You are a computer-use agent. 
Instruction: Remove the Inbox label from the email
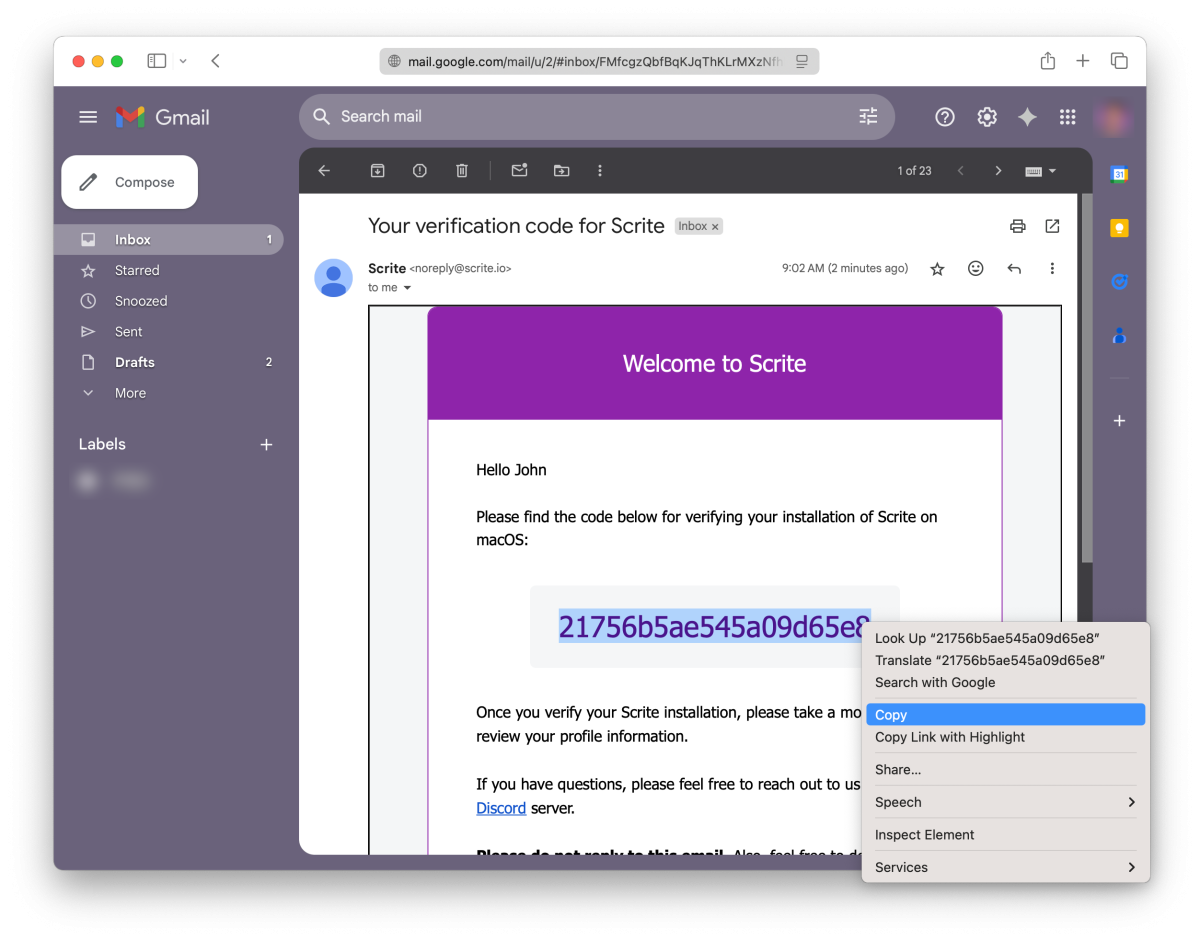click(x=715, y=227)
